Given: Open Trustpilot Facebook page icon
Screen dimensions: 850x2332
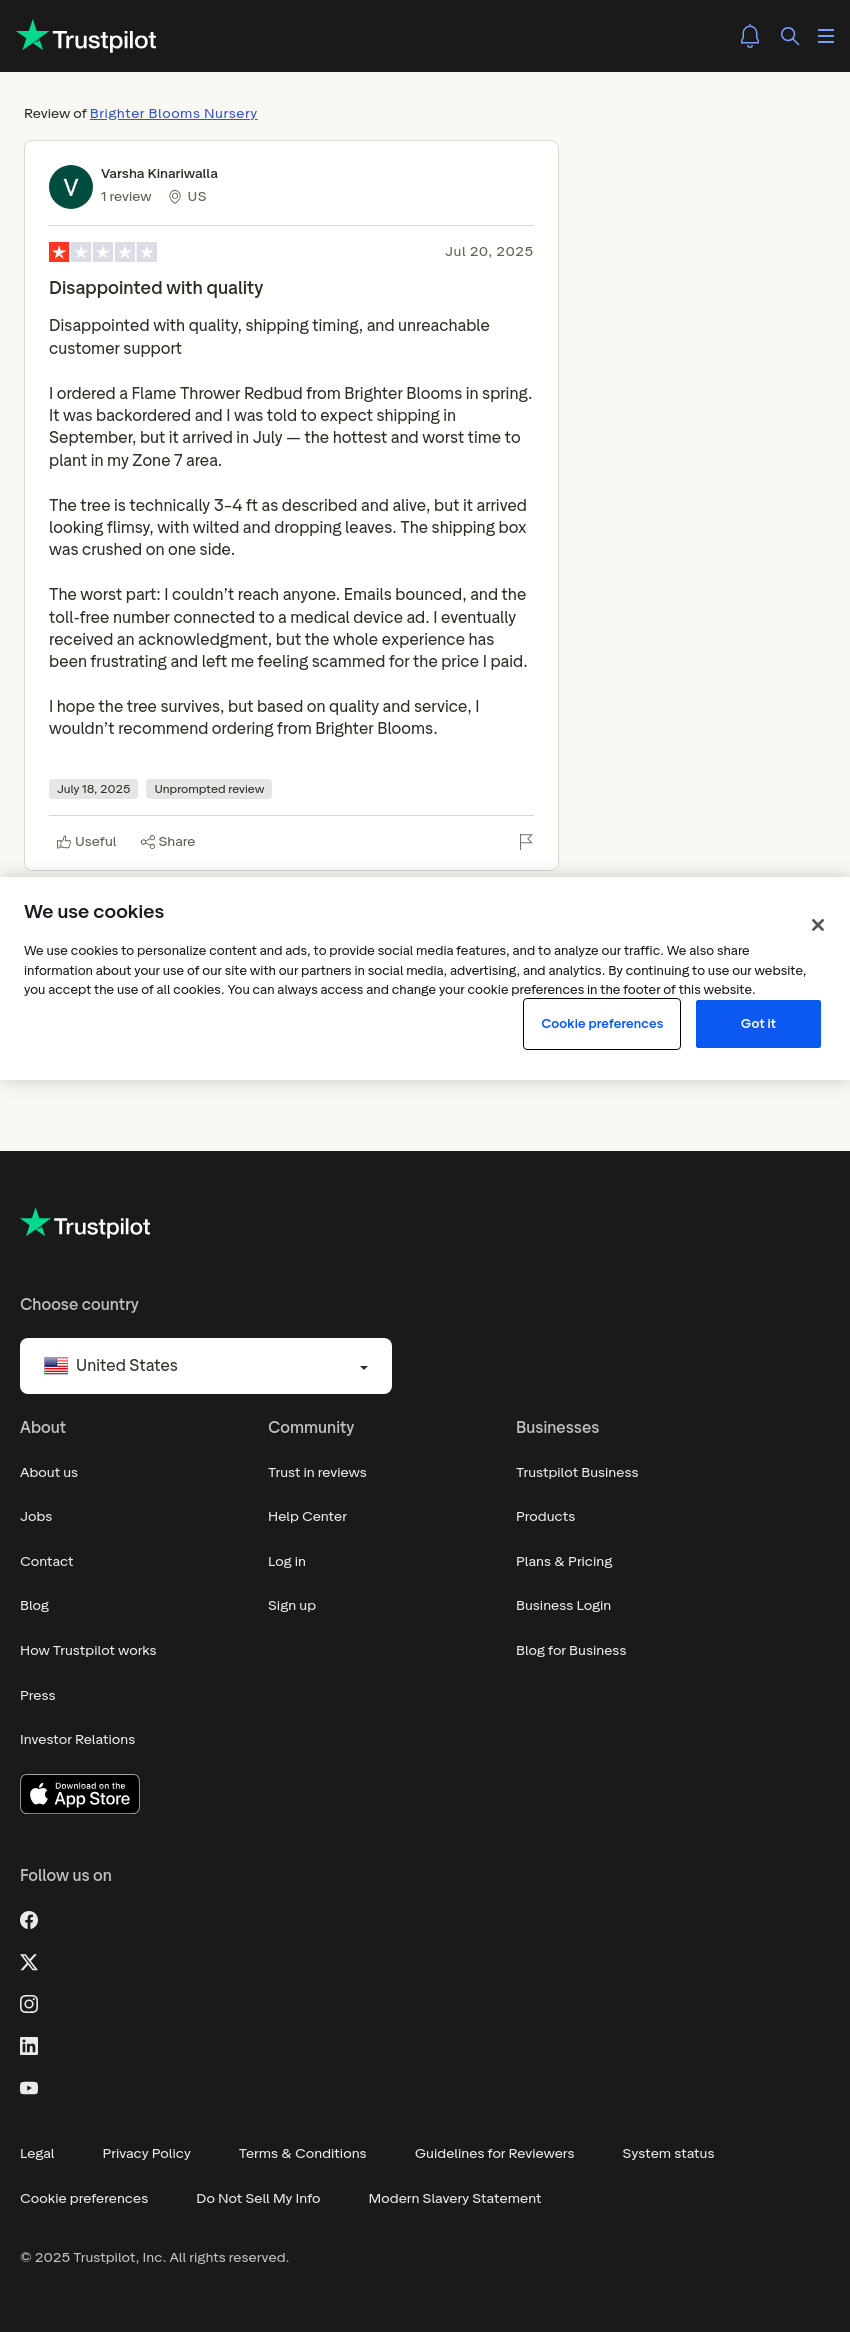Looking at the screenshot, I should (x=29, y=1920).
